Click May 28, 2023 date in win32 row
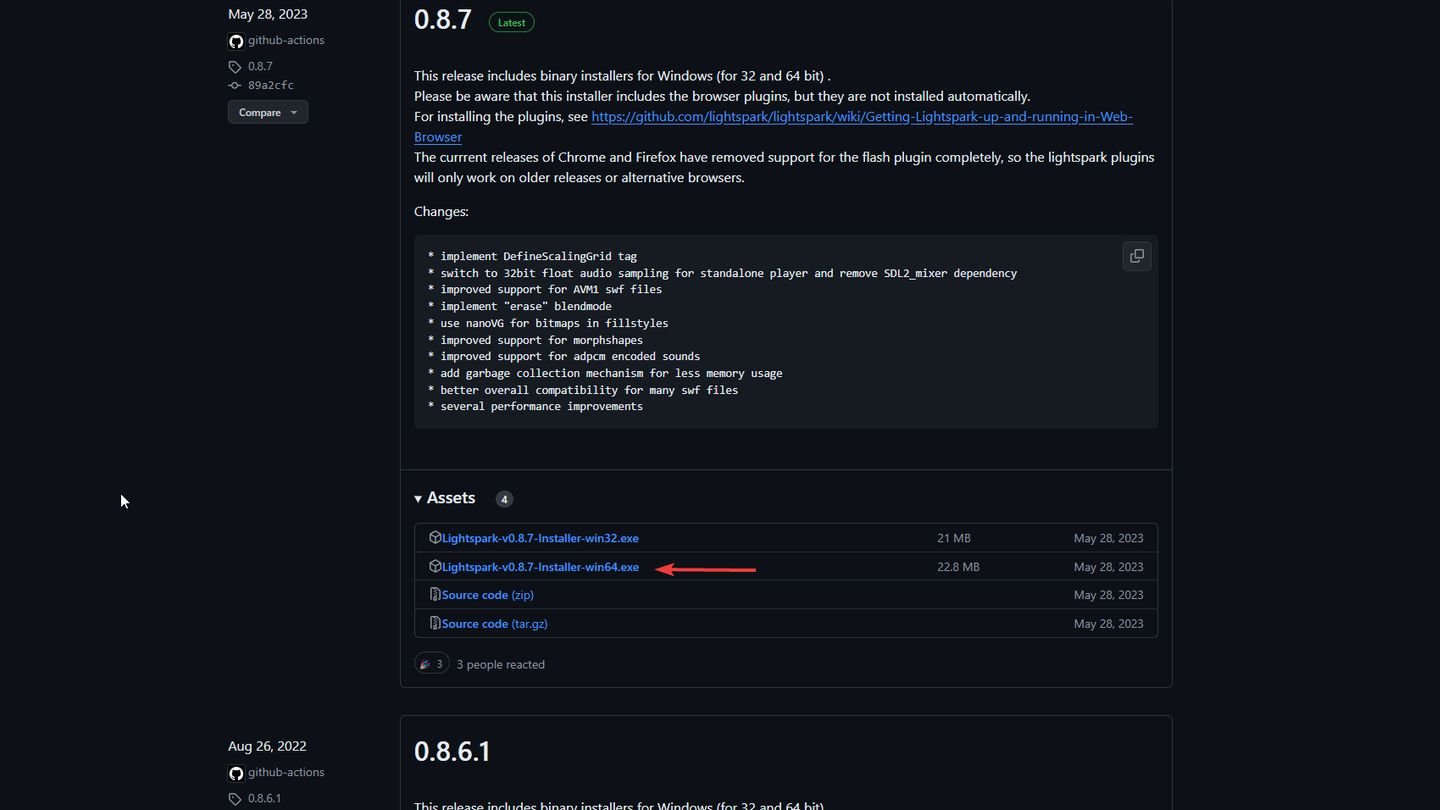The width and height of the screenshot is (1440, 810). coord(1109,538)
